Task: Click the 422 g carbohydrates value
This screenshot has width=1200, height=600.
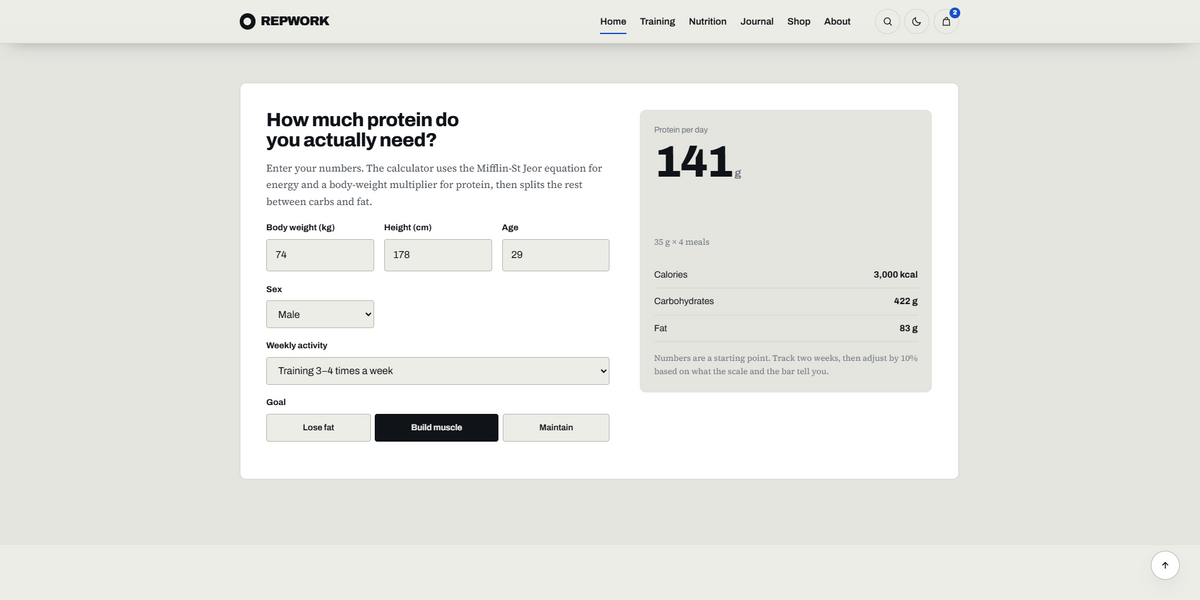Action: point(906,301)
